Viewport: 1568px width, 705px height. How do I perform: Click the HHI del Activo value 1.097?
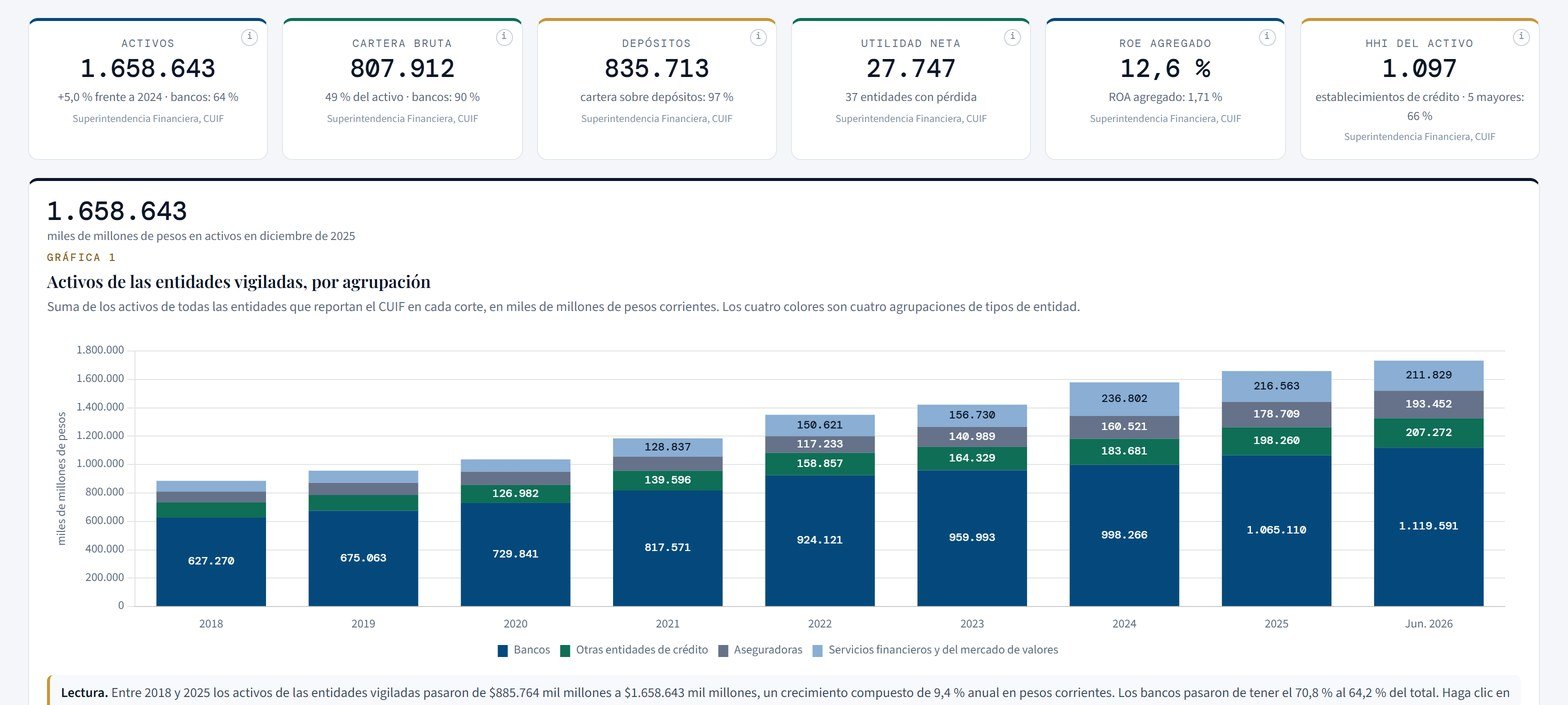tap(1419, 69)
